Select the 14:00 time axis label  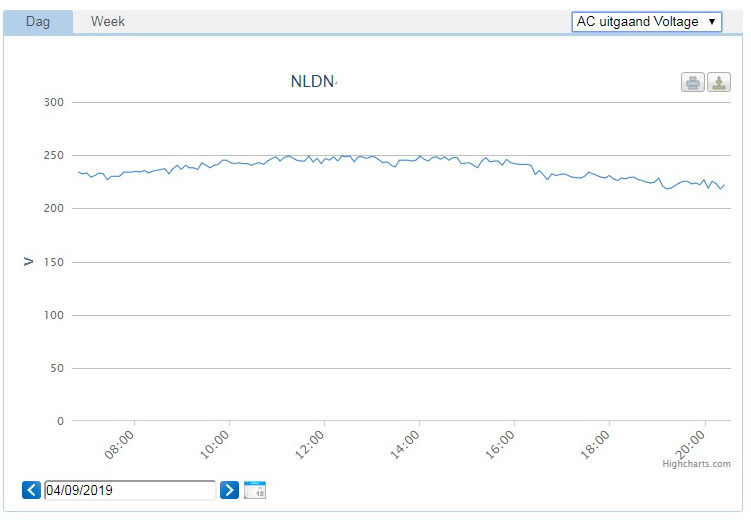407,443
